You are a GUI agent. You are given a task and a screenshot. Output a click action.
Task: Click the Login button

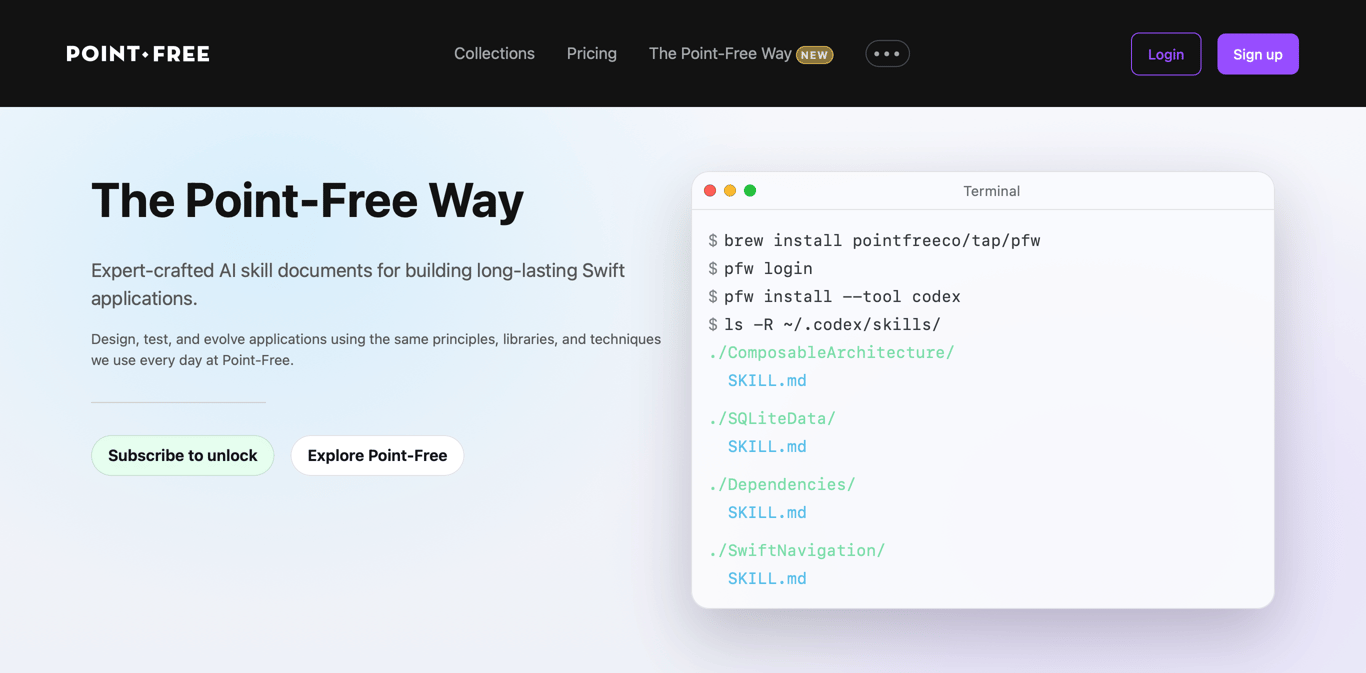coord(1166,54)
